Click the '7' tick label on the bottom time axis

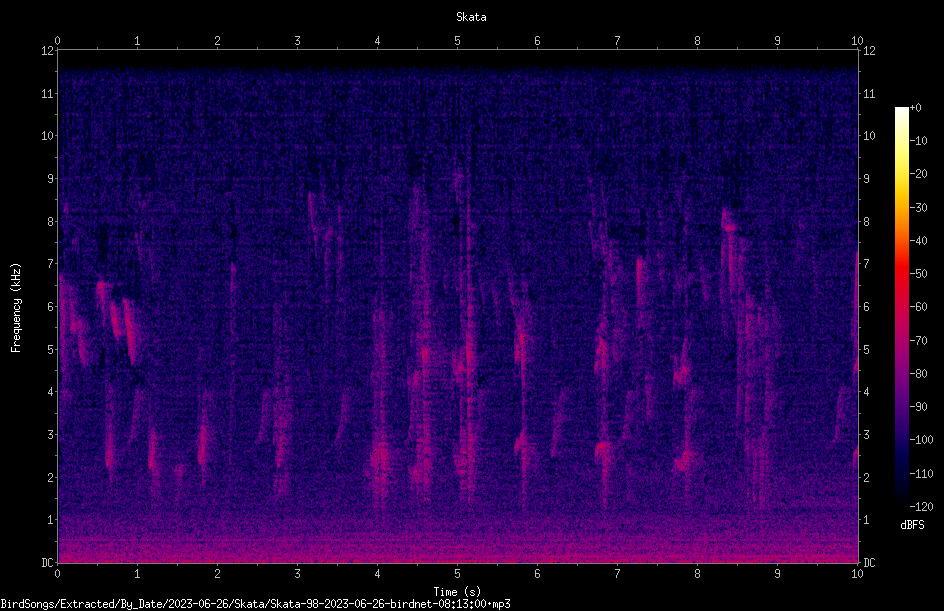(617, 574)
